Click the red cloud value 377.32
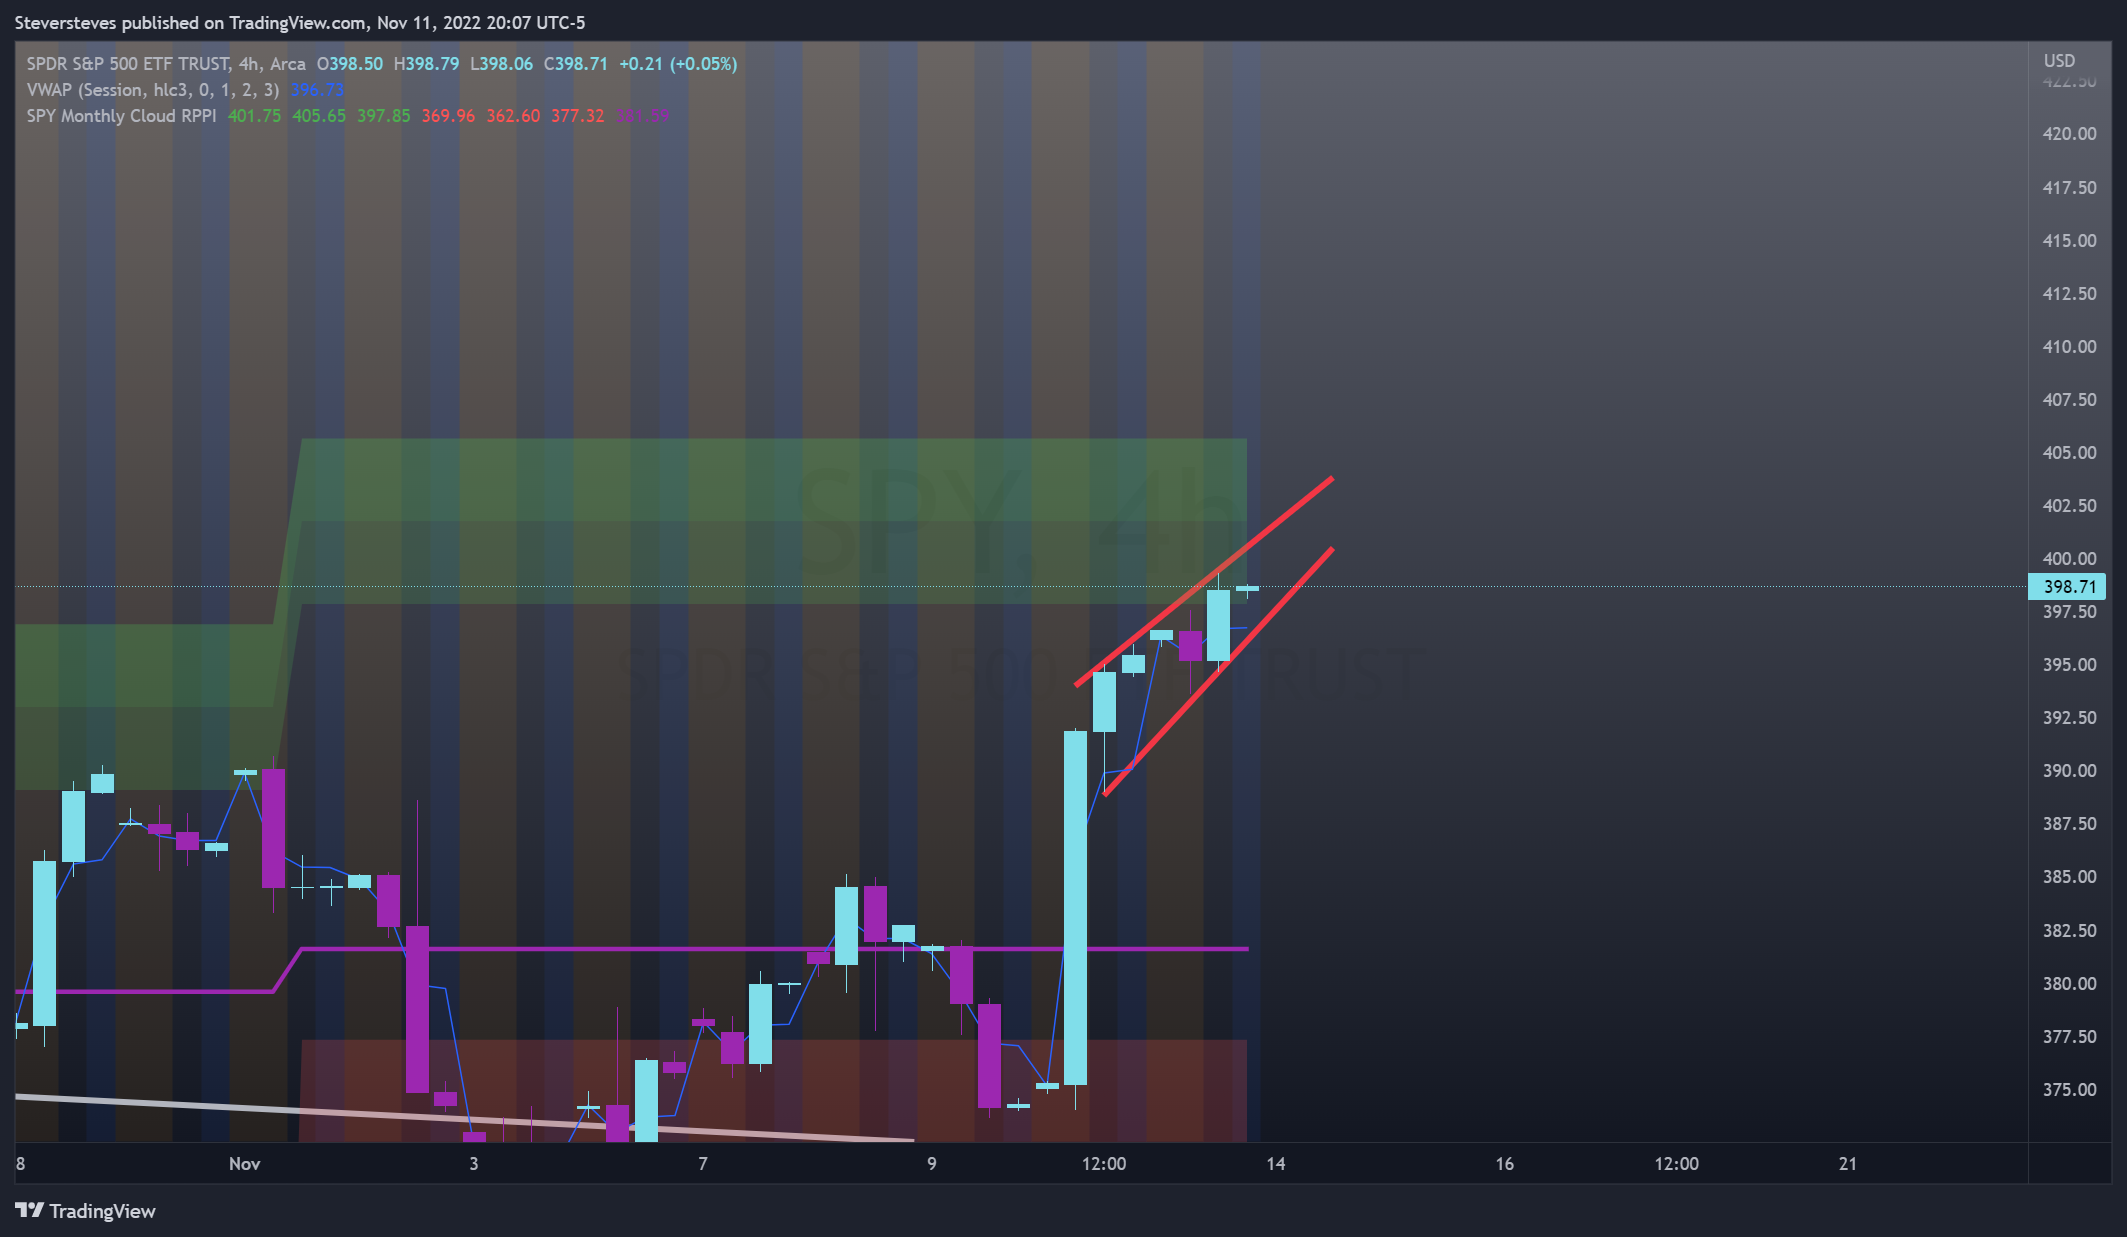The image size is (2127, 1237). [x=578, y=116]
